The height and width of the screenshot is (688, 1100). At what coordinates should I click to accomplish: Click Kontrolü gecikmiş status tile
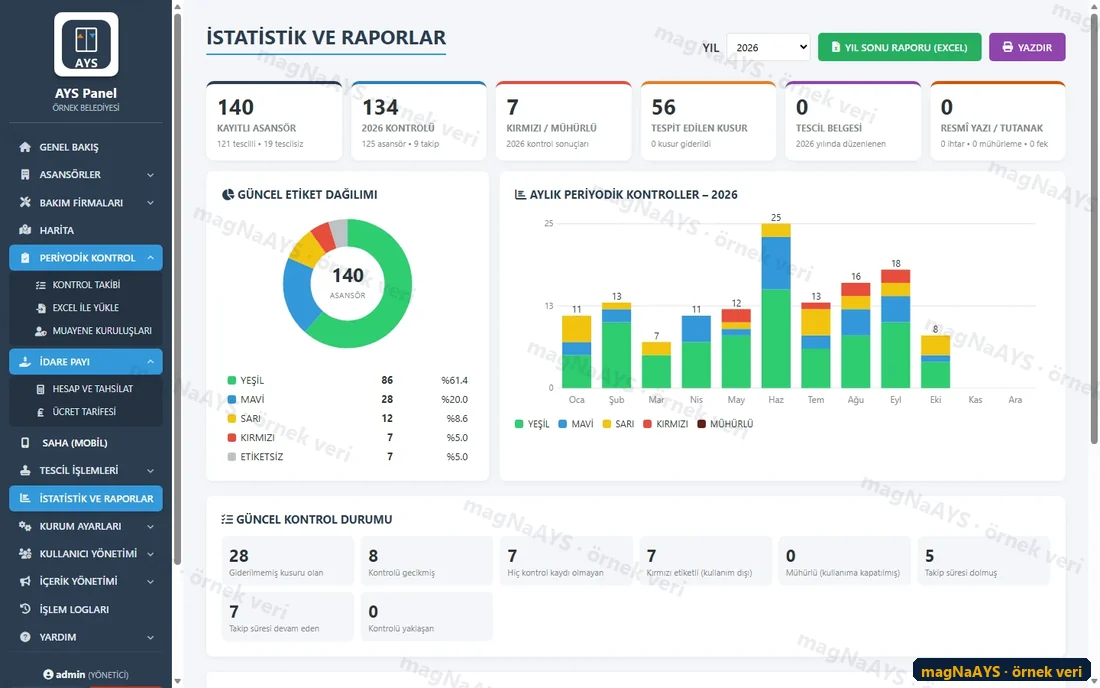[x=427, y=561]
